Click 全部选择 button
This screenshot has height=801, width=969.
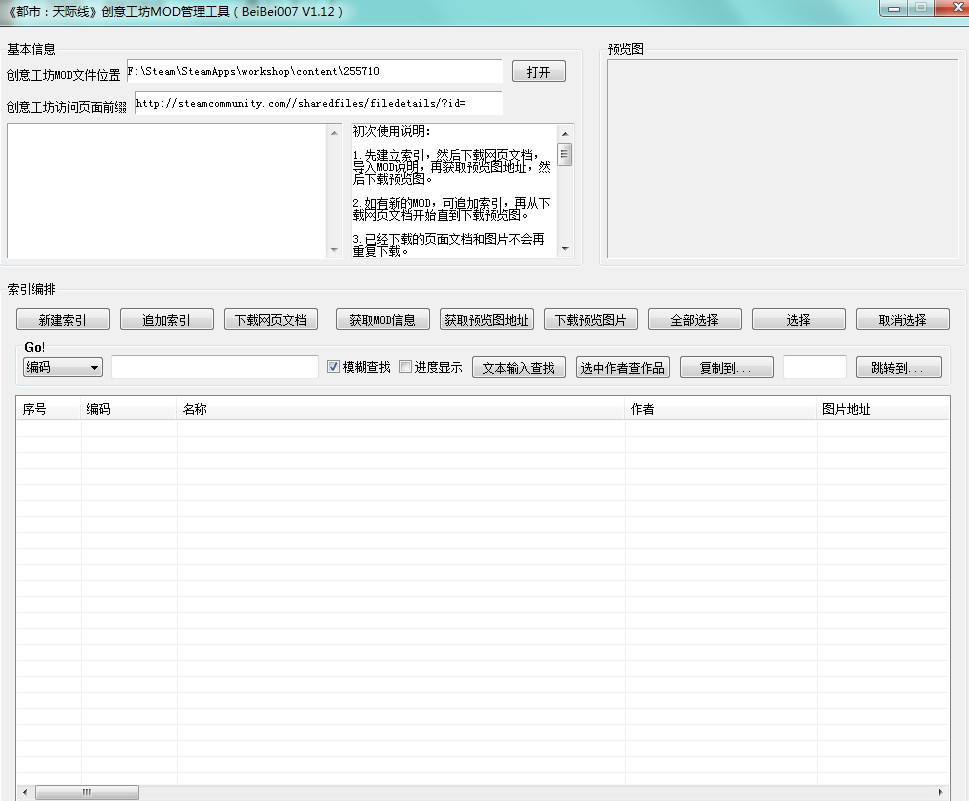[695, 320]
